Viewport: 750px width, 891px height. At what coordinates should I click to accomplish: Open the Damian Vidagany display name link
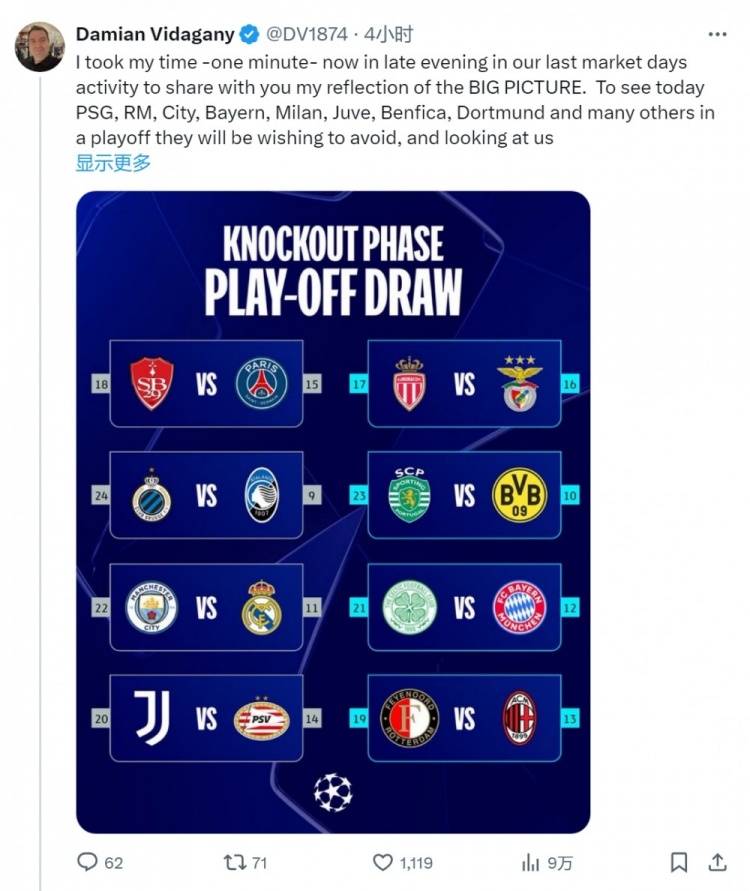click(155, 35)
